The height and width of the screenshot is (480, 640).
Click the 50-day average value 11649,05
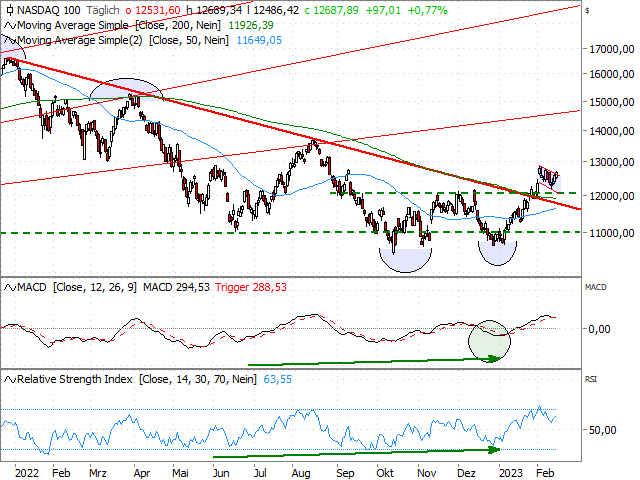pos(259,40)
